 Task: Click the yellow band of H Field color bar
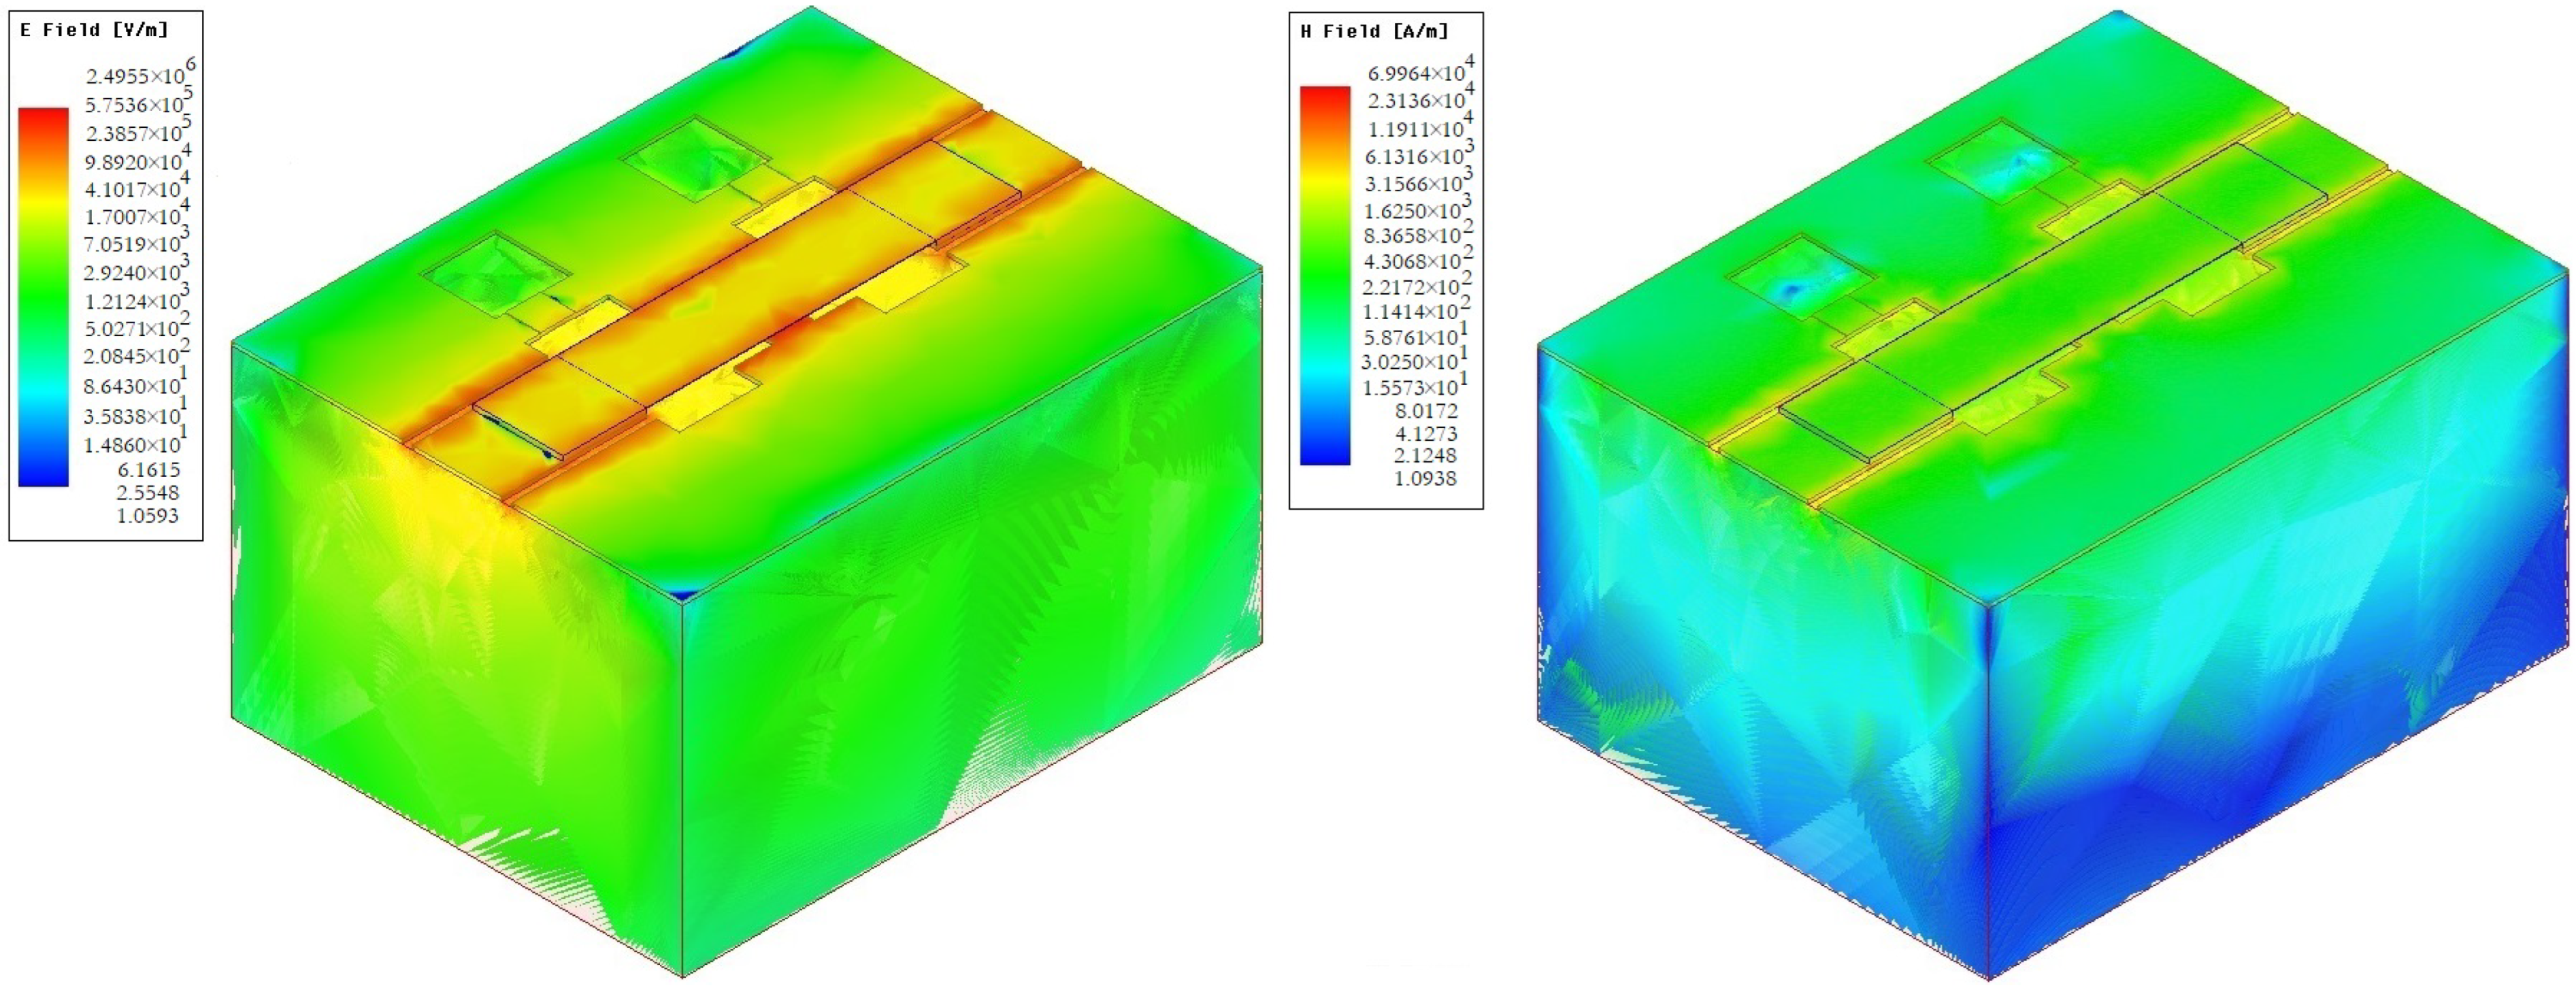click(x=1325, y=180)
